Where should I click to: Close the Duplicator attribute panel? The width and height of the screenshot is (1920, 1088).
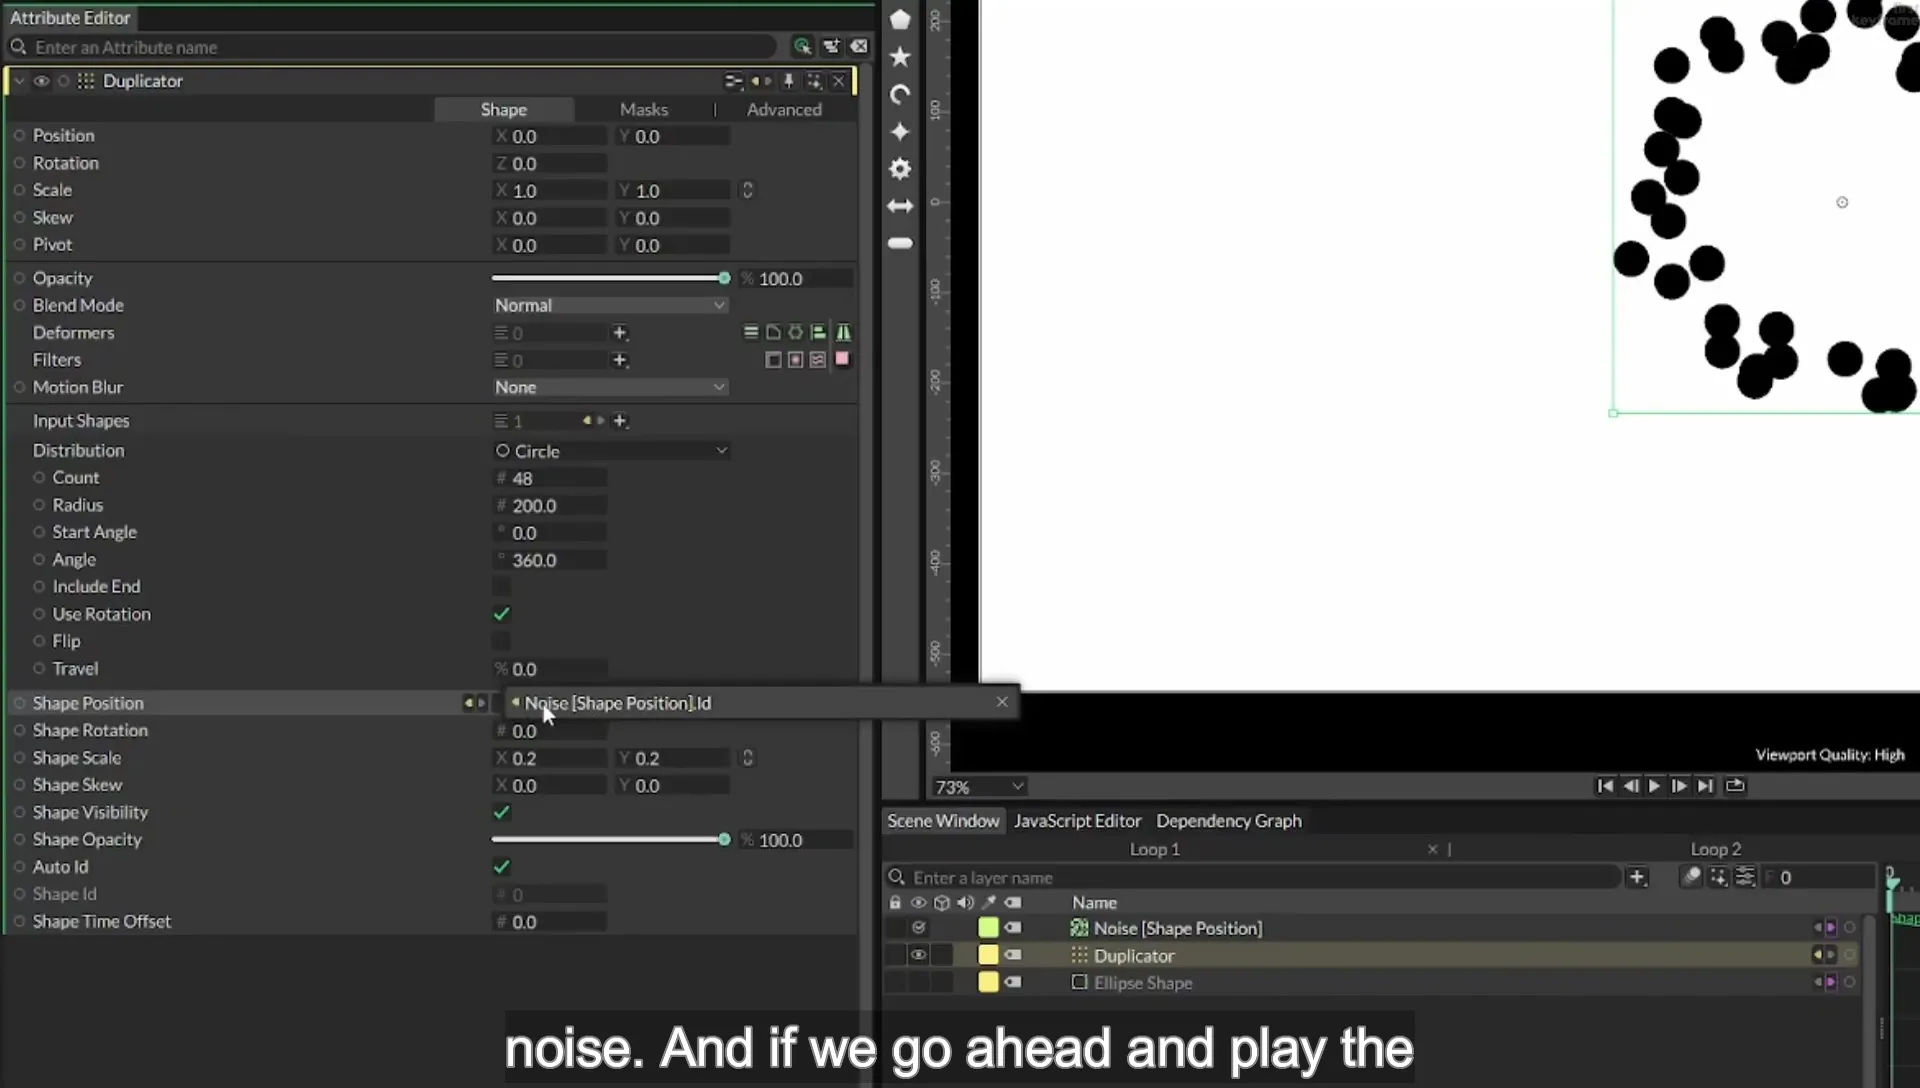click(x=839, y=81)
